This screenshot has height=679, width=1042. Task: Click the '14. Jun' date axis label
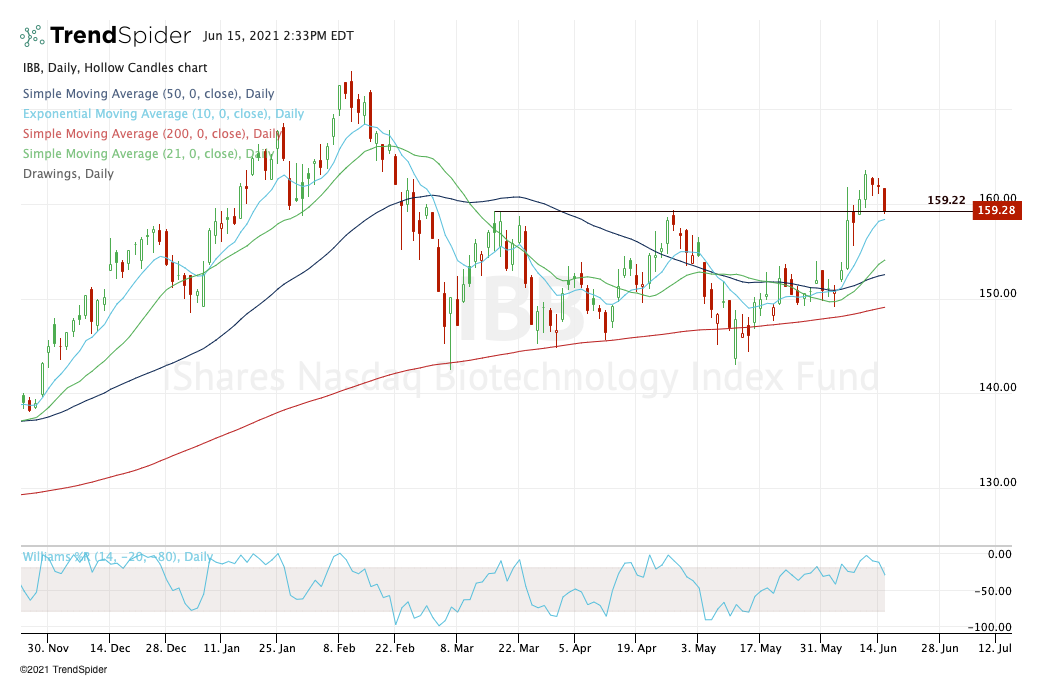tap(878, 648)
